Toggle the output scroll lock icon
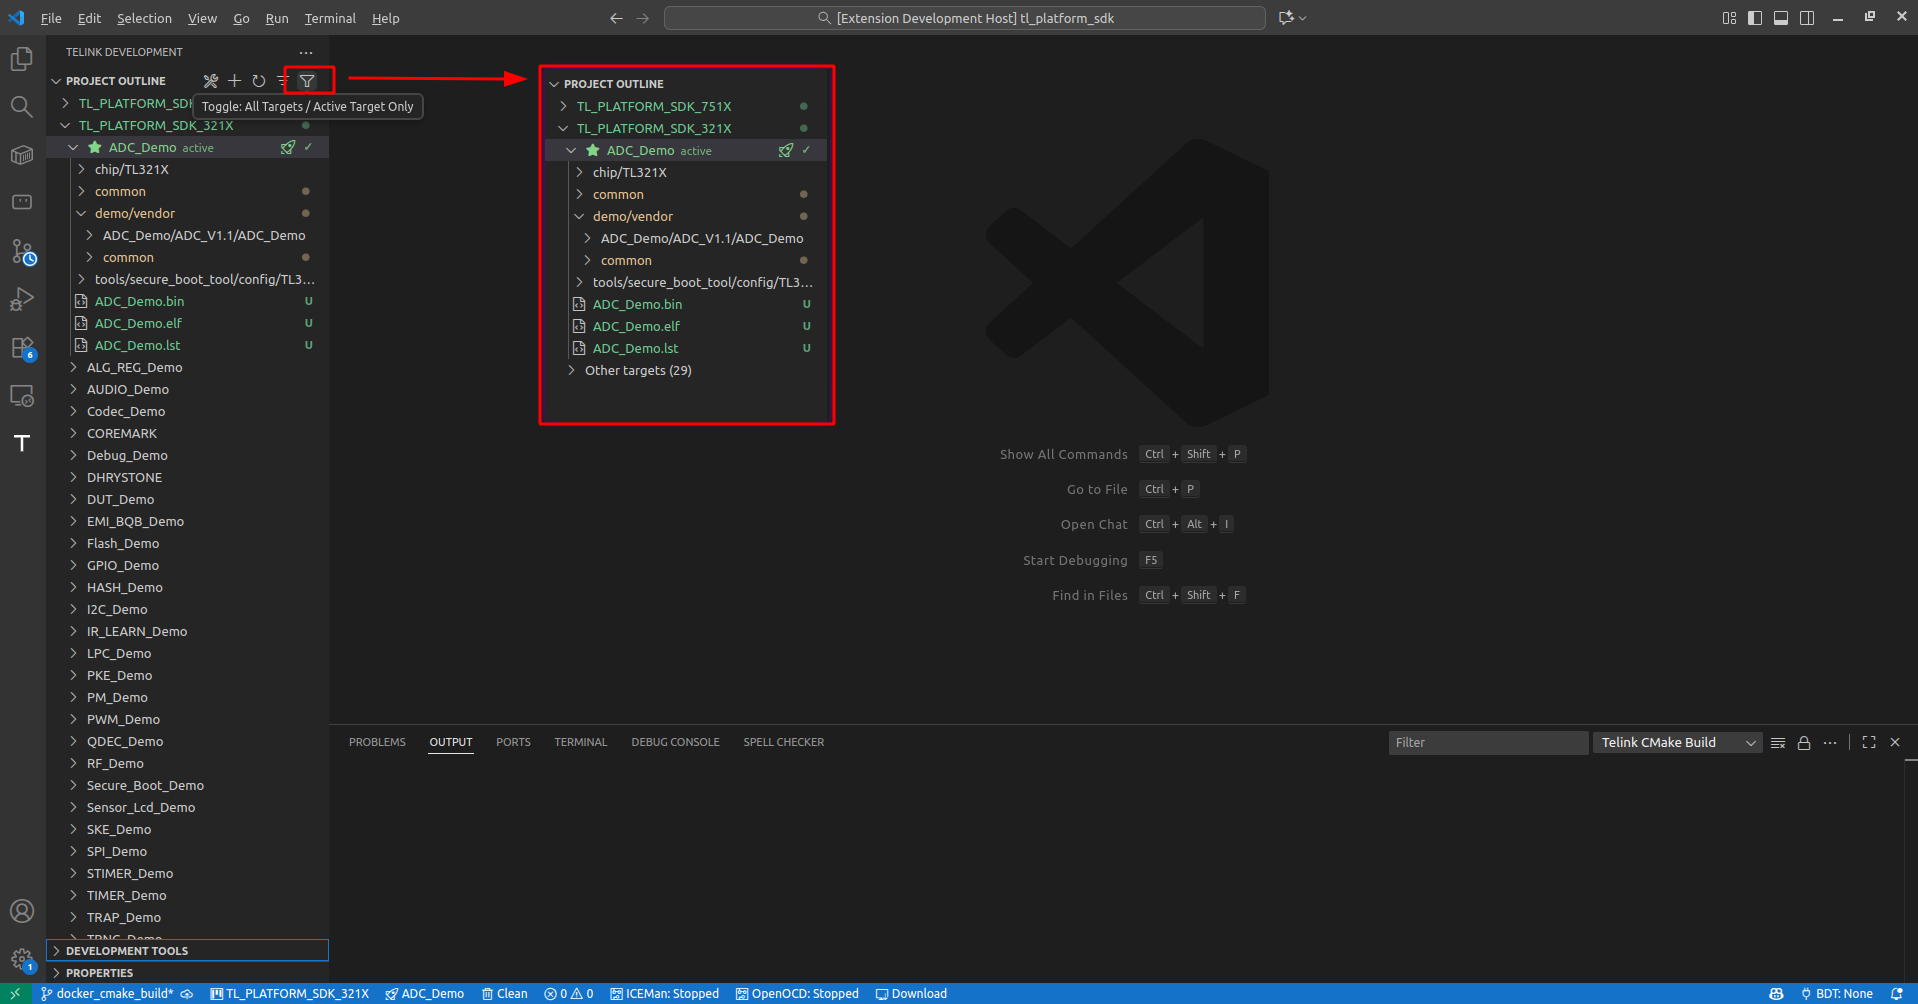 1804,743
